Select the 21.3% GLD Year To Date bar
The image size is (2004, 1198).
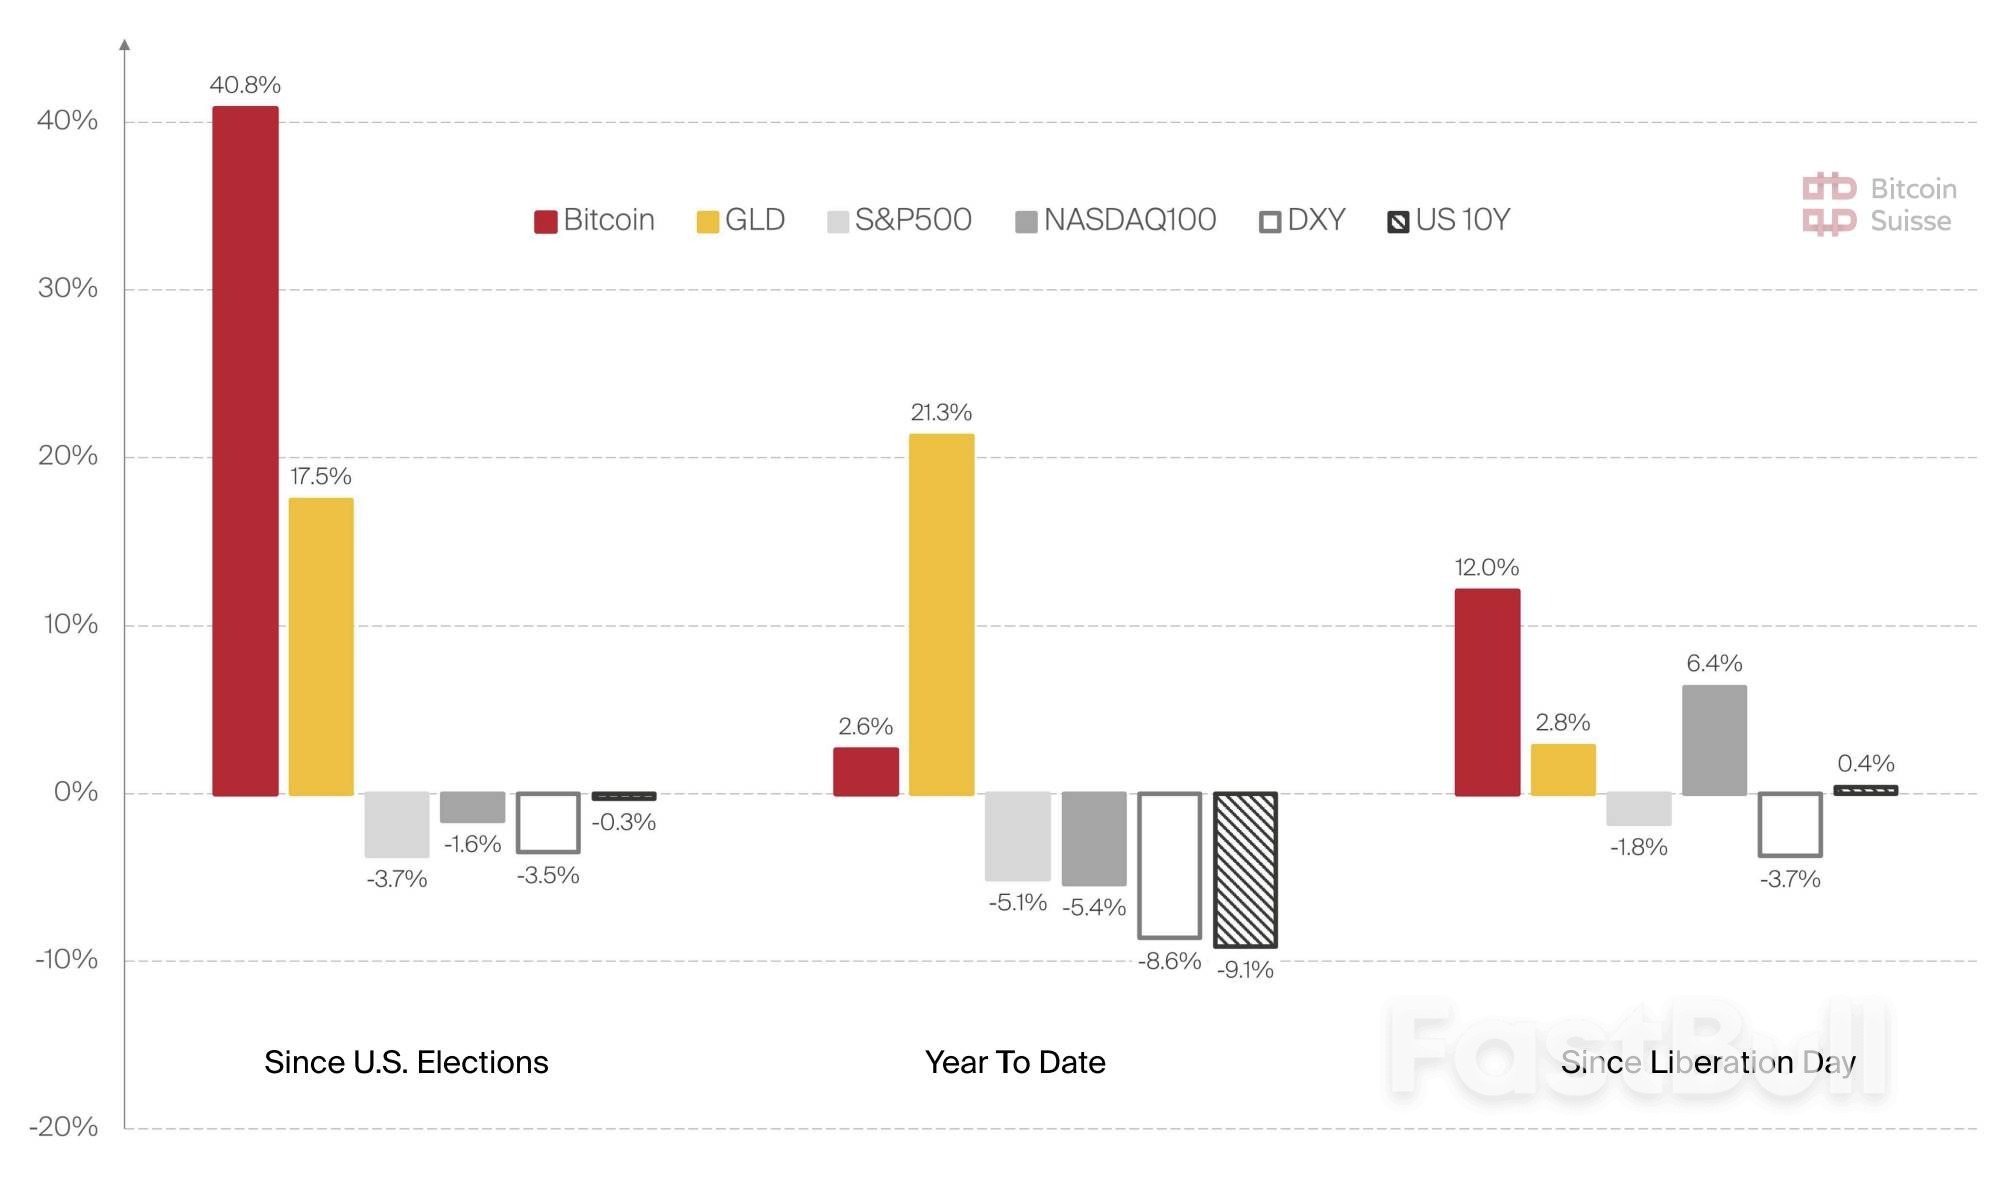[941, 614]
